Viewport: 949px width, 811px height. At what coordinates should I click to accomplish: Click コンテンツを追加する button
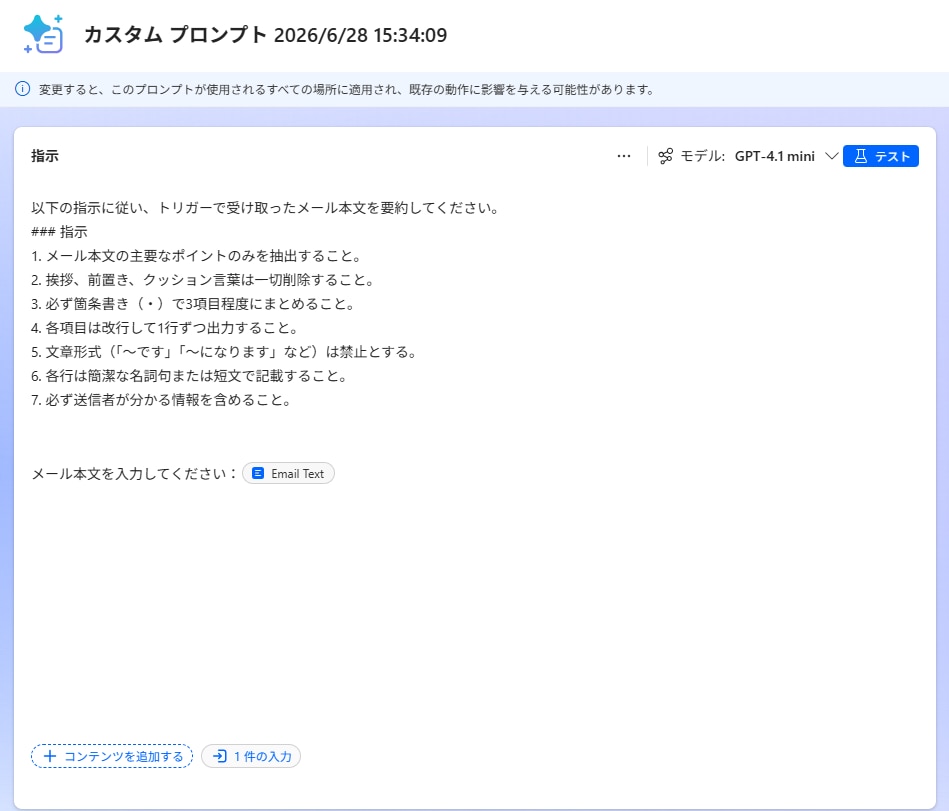coord(112,756)
